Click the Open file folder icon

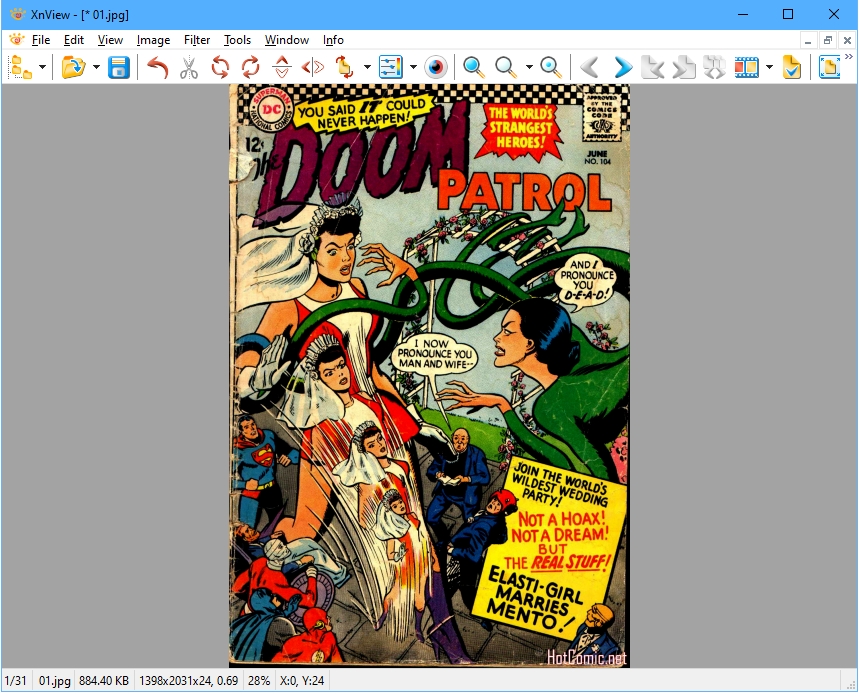point(73,67)
